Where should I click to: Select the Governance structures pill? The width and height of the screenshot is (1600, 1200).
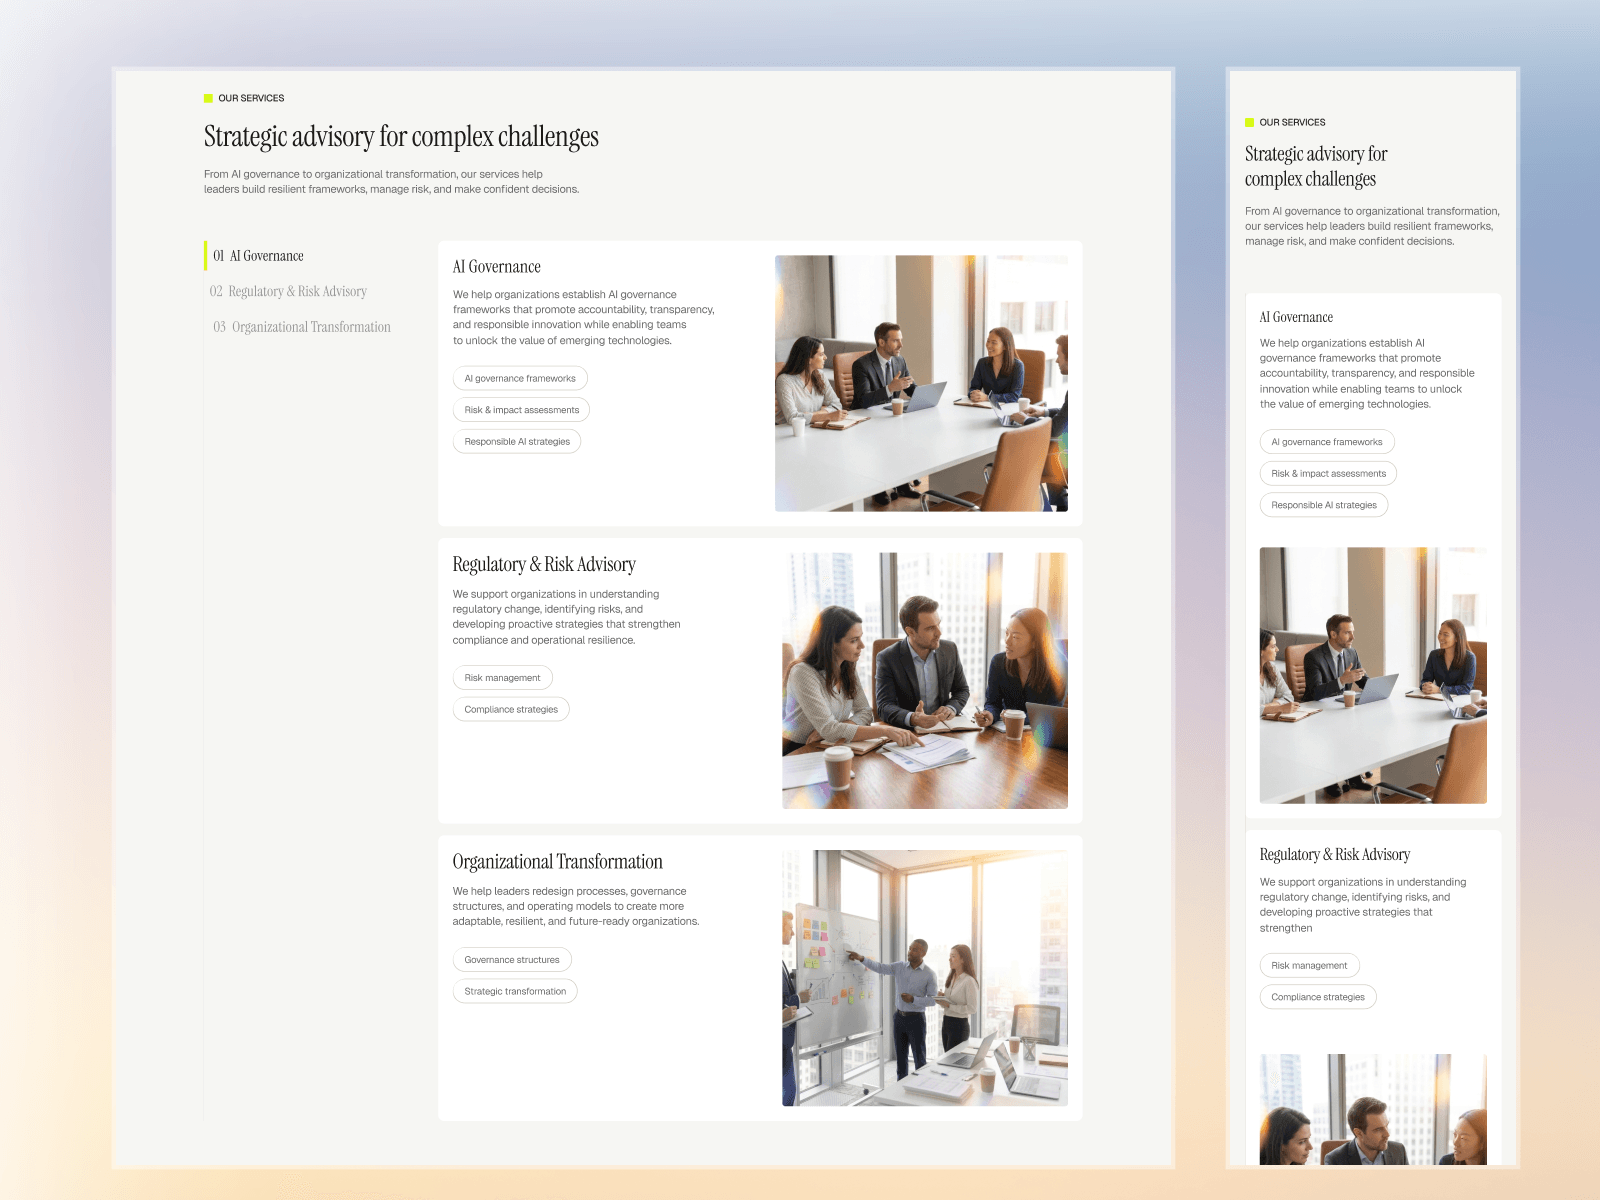click(x=512, y=960)
